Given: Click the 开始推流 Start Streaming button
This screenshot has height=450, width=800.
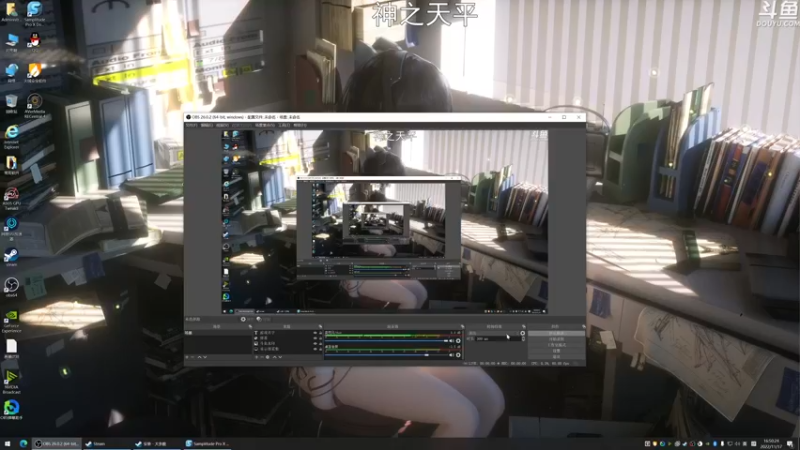Looking at the screenshot, I should (x=557, y=333).
